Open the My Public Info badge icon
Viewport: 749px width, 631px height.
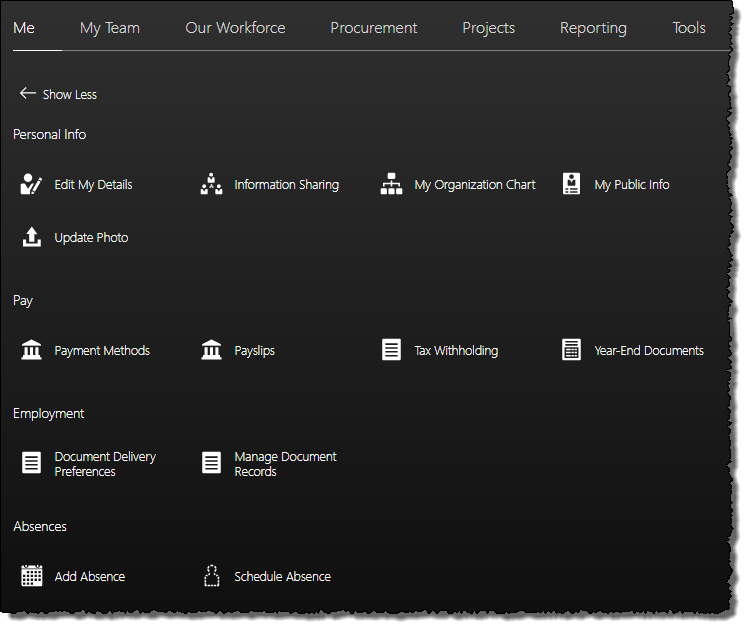click(x=571, y=184)
